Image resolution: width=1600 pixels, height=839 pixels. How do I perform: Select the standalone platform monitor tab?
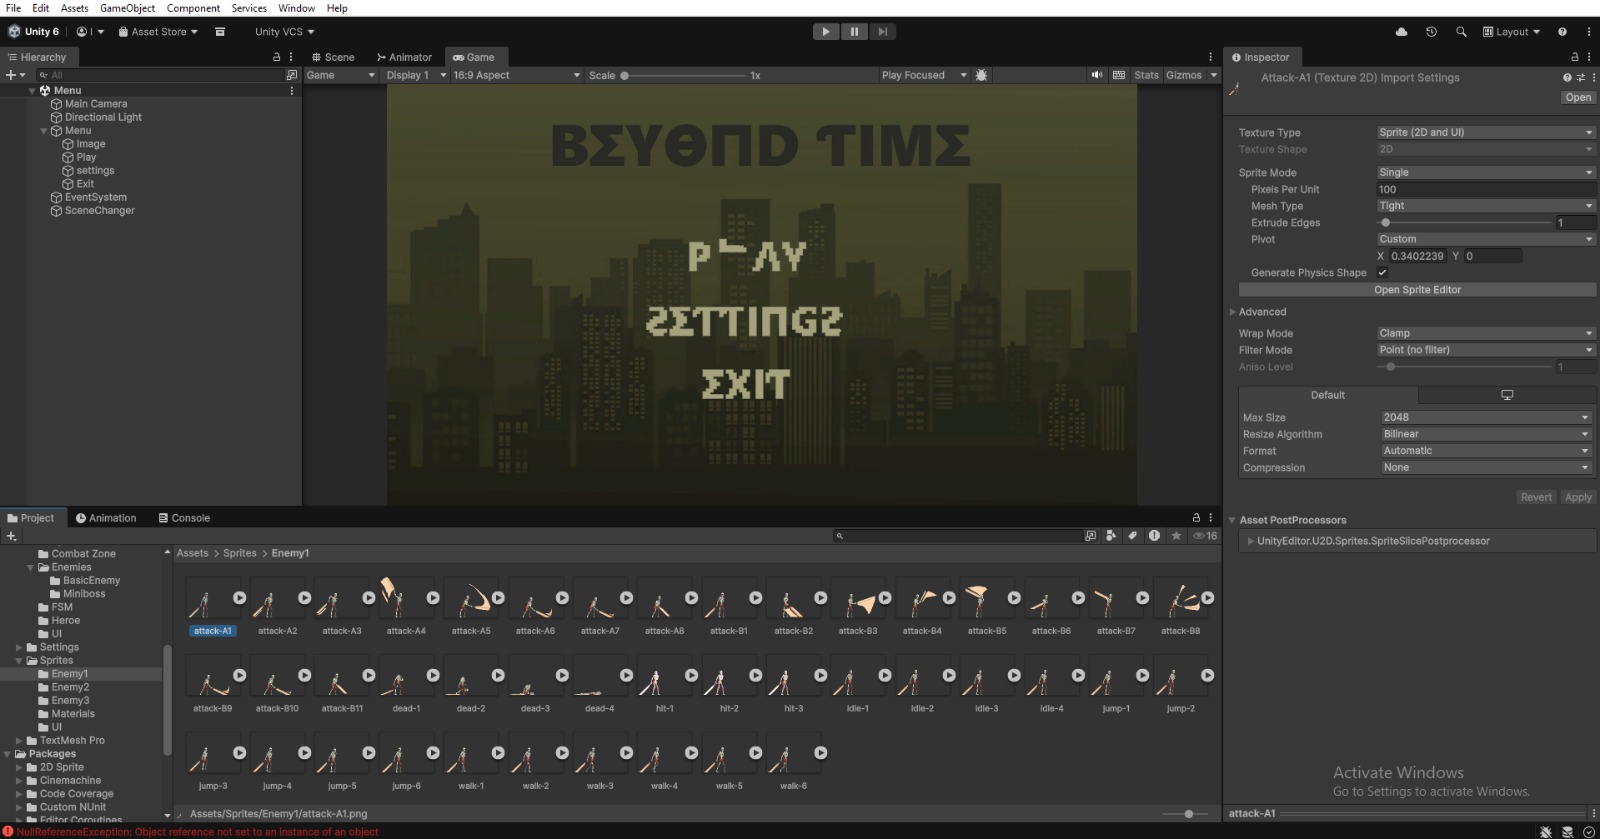(x=1507, y=395)
